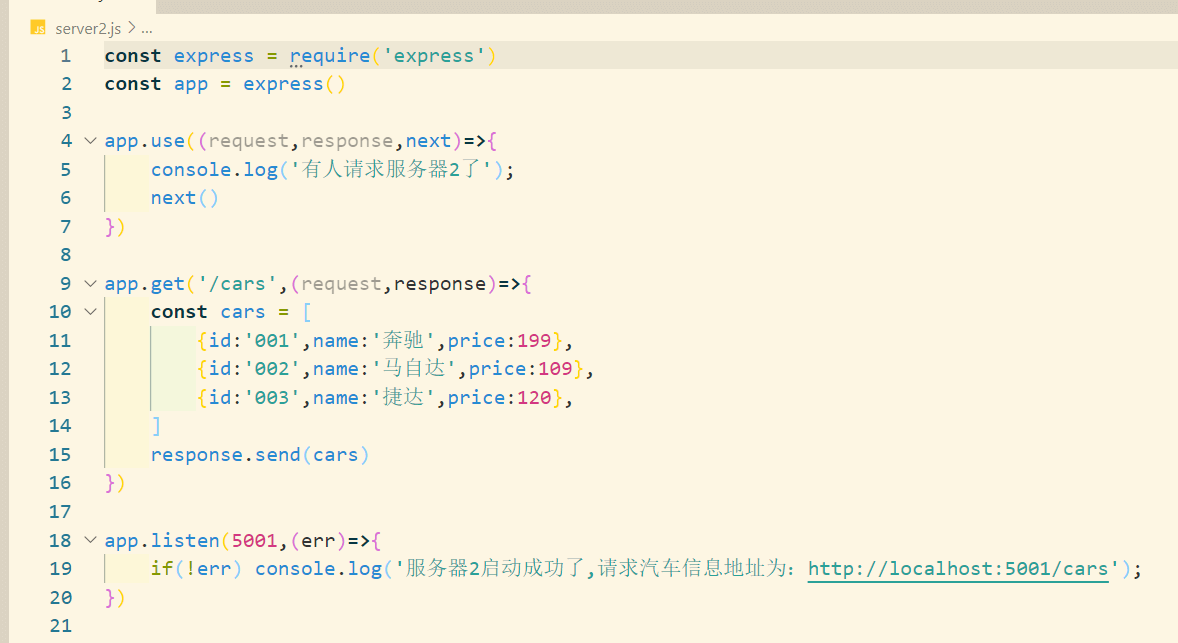This screenshot has width=1178, height=643.
Task: Click the express() call on line 2
Action: [294, 84]
